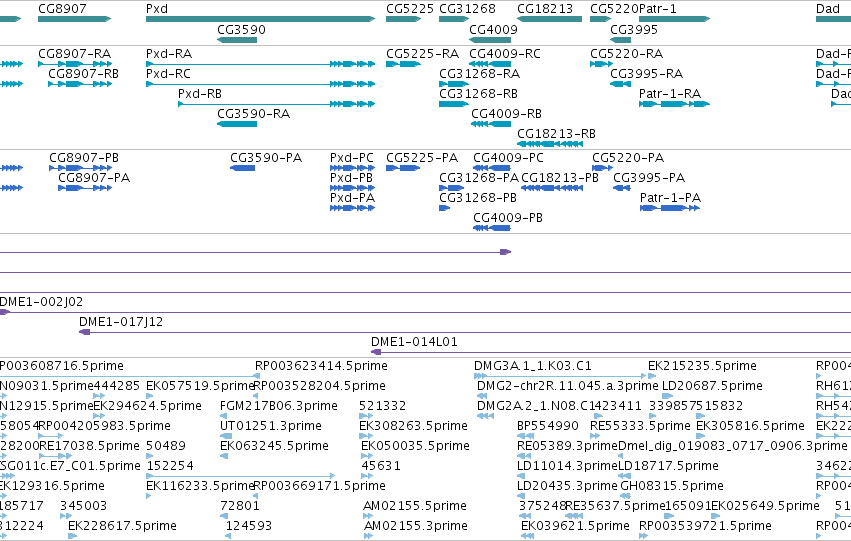Click the Patr-1-PA protein label
Image resolution: width=851 pixels, height=541 pixels.
pos(670,198)
